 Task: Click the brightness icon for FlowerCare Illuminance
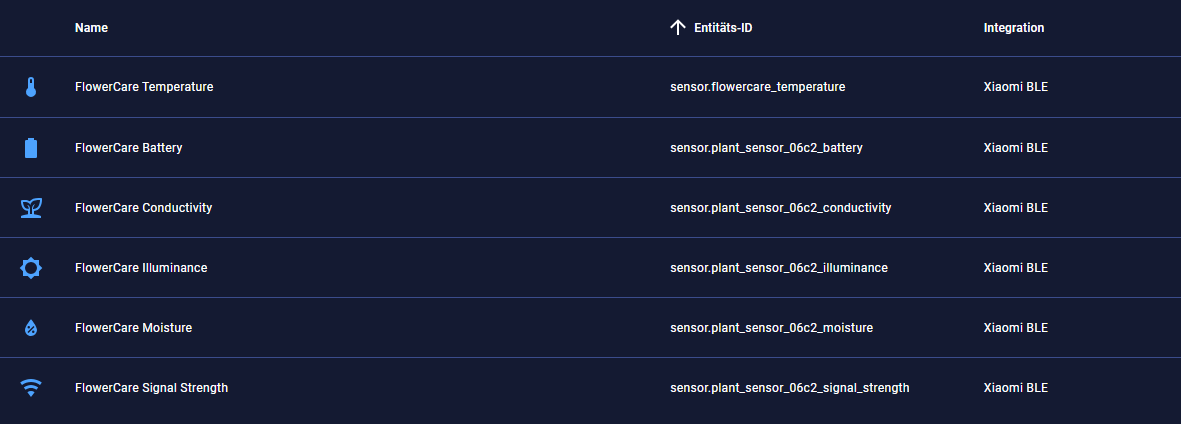coord(31,268)
